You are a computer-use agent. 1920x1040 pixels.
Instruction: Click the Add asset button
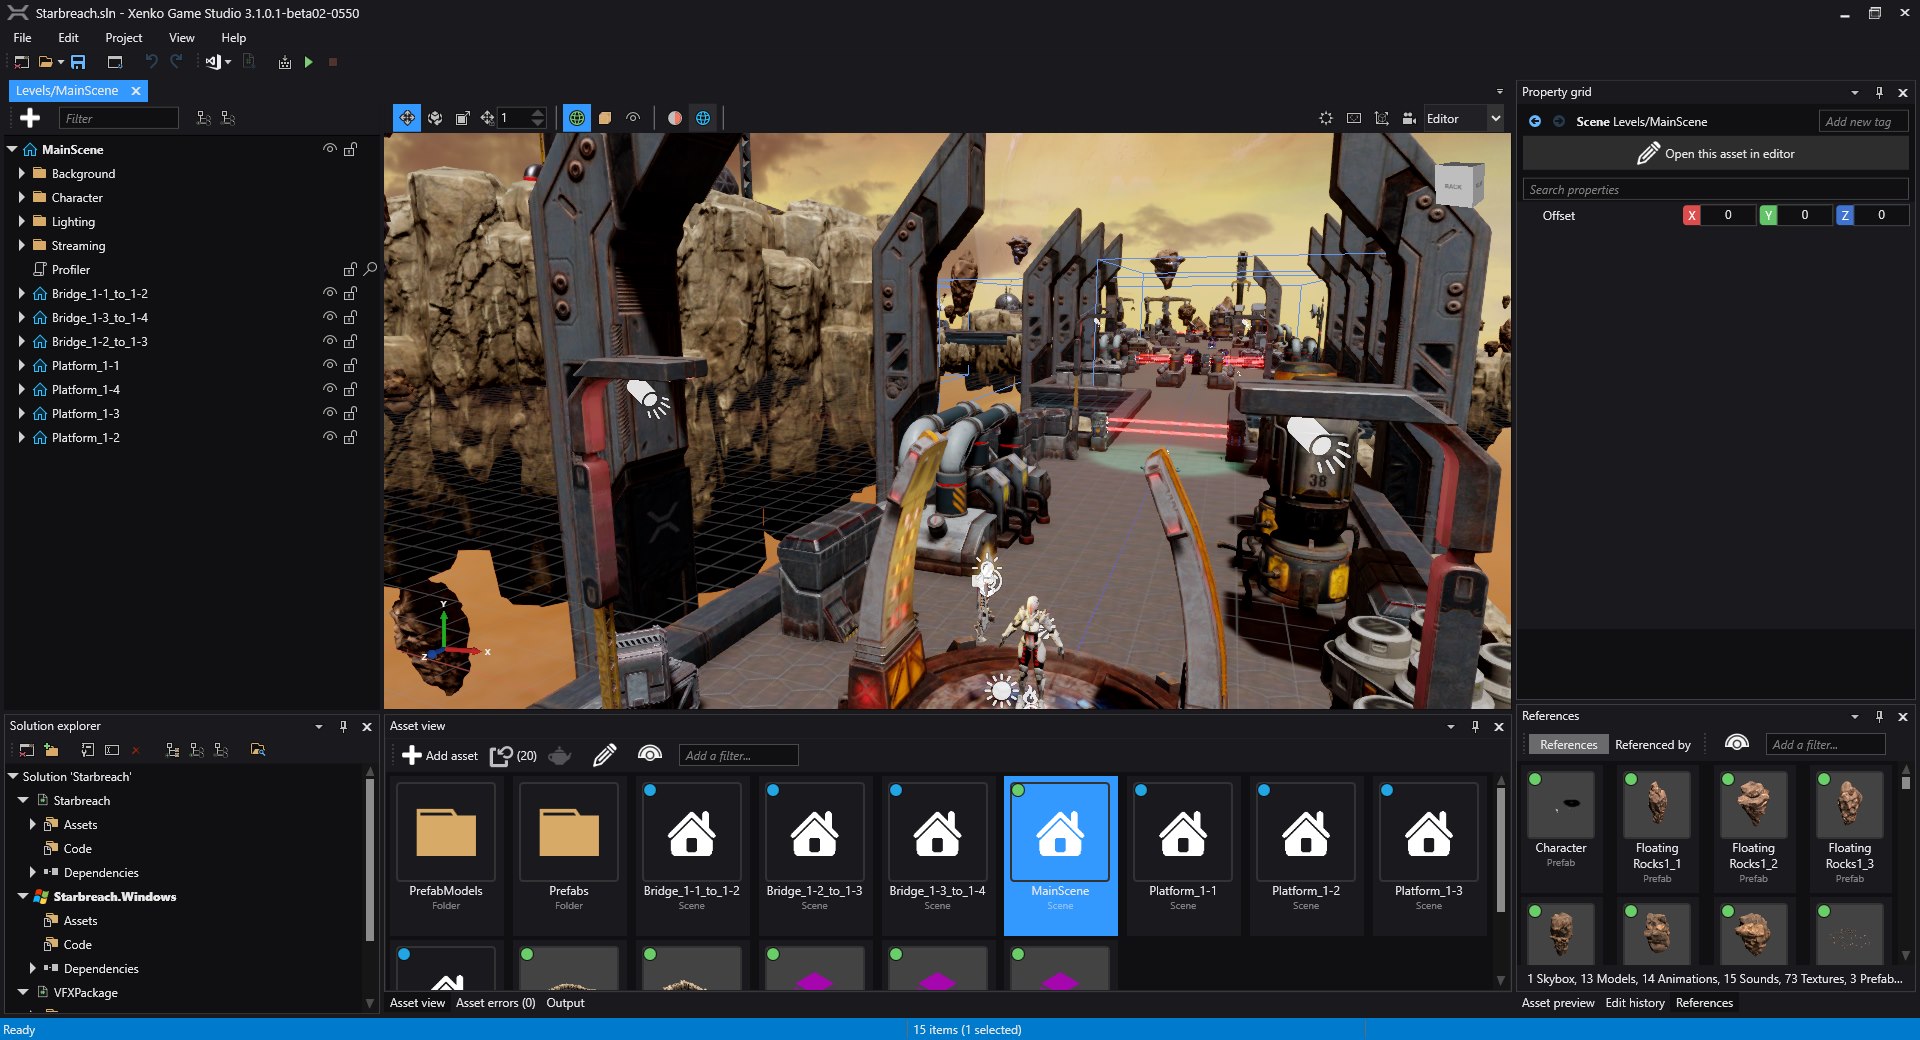click(440, 755)
